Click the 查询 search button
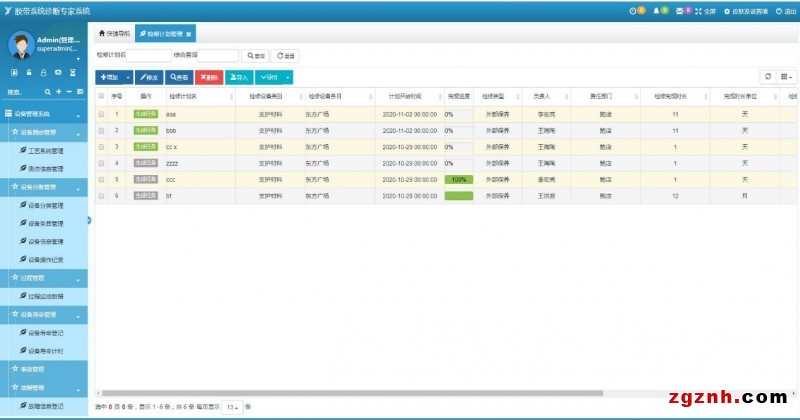This screenshot has width=800, height=420. tap(256, 55)
